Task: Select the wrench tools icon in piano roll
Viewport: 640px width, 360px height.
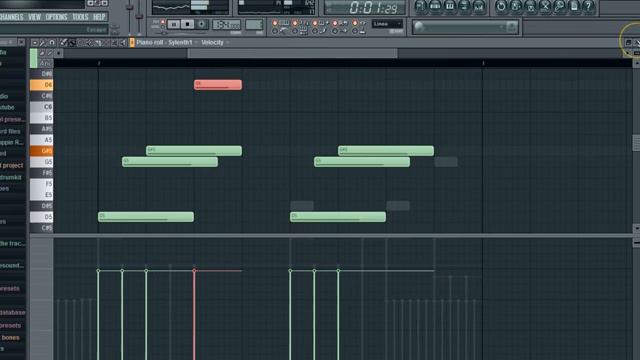Action: point(43,42)
